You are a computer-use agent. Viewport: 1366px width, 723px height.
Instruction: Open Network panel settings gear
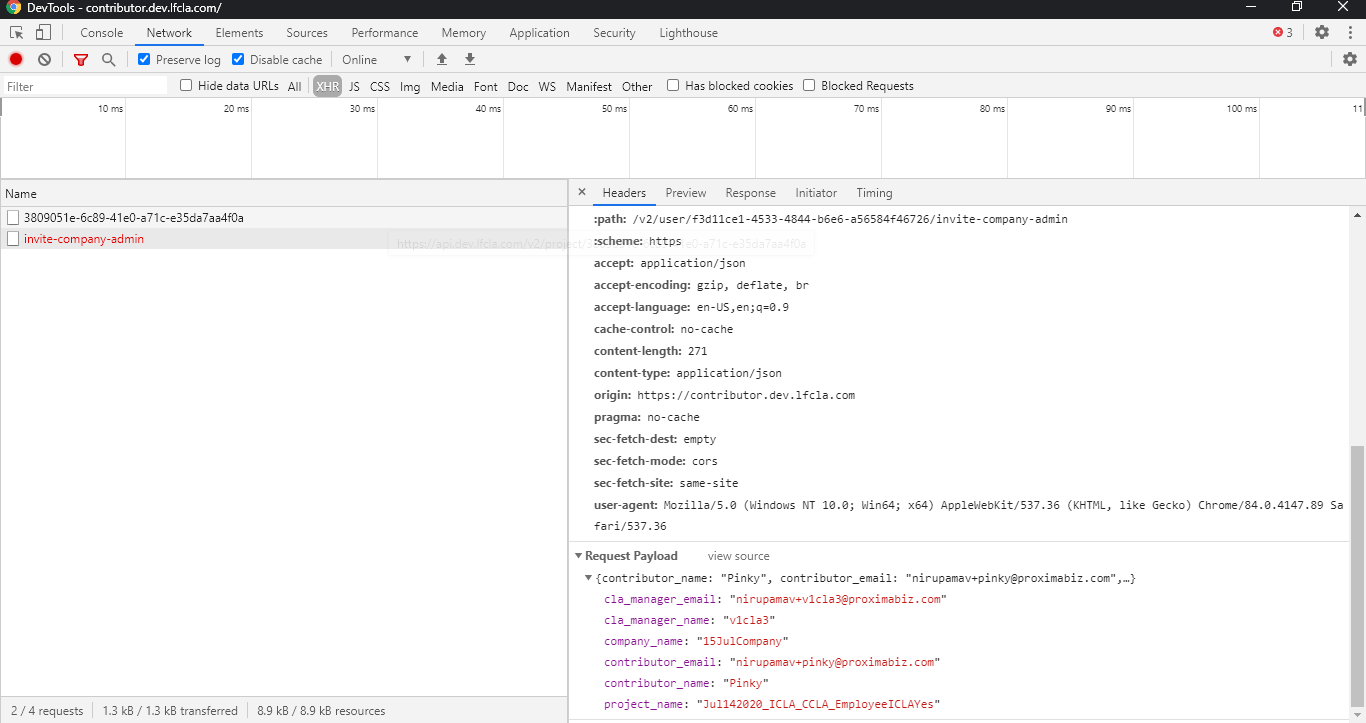coord(1350,59)
